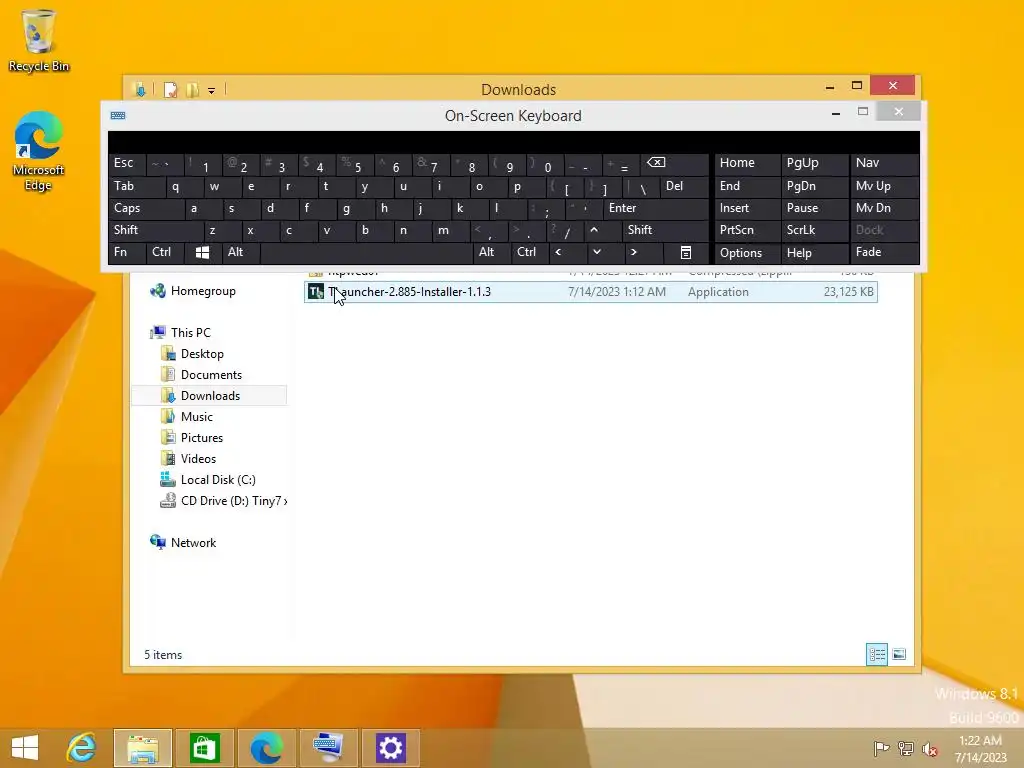Select Videos in the navigation pane
1024x768 pixels.
189,458
